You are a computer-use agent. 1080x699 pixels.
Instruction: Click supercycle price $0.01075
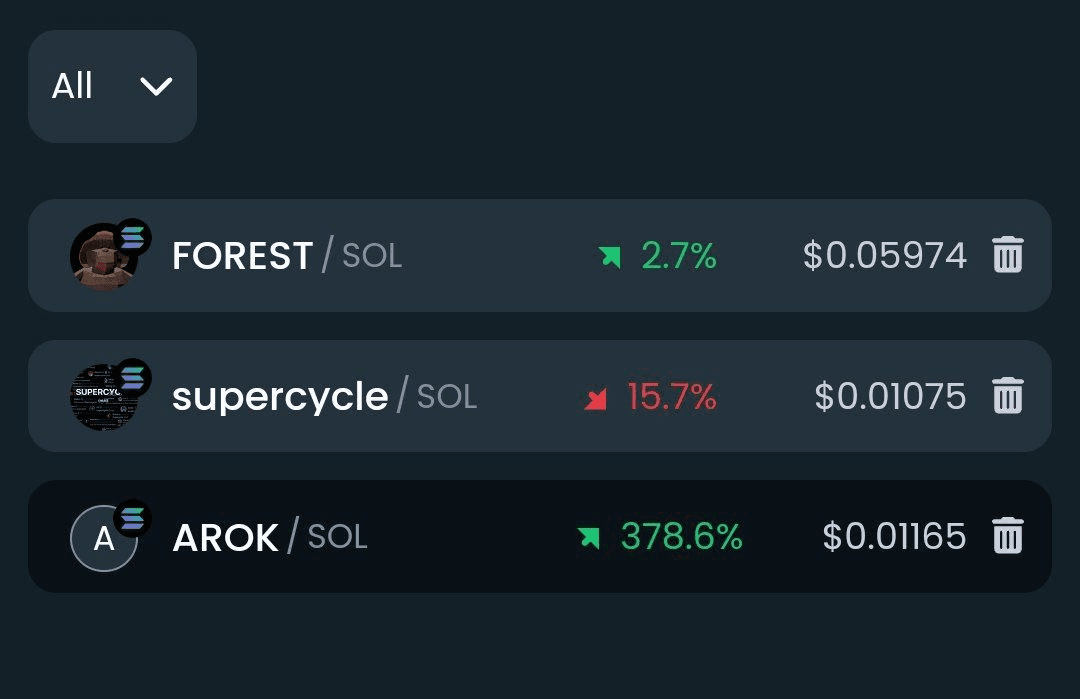click(x=891, y=396)
